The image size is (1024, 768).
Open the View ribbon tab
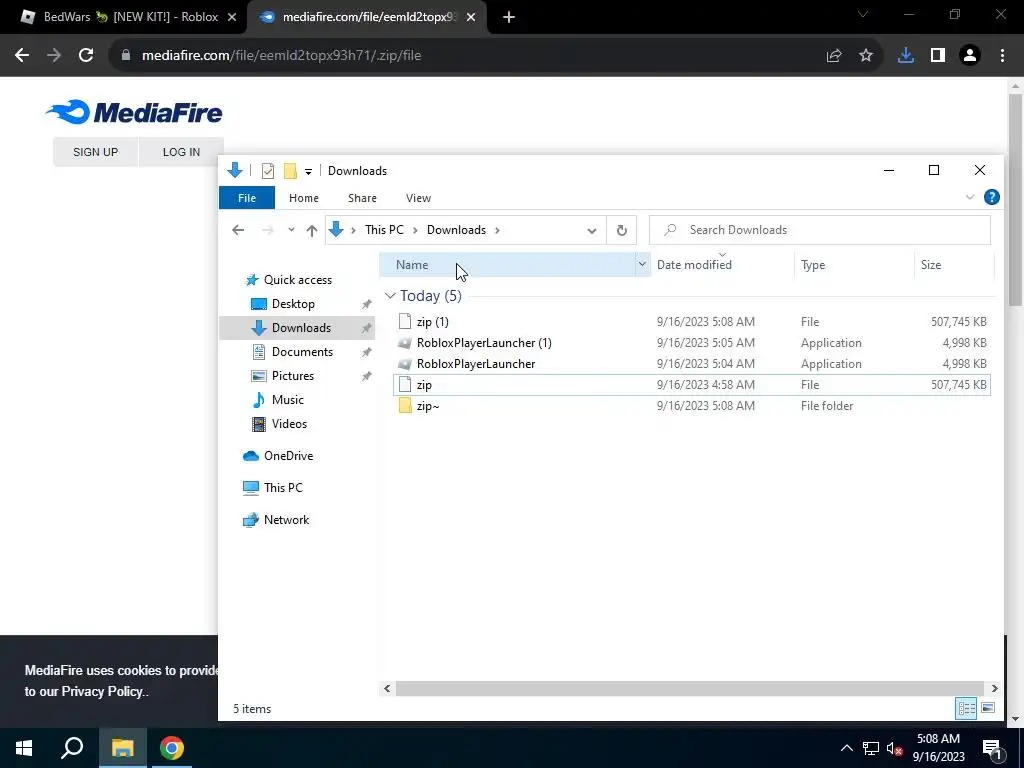tap(419, 198)
